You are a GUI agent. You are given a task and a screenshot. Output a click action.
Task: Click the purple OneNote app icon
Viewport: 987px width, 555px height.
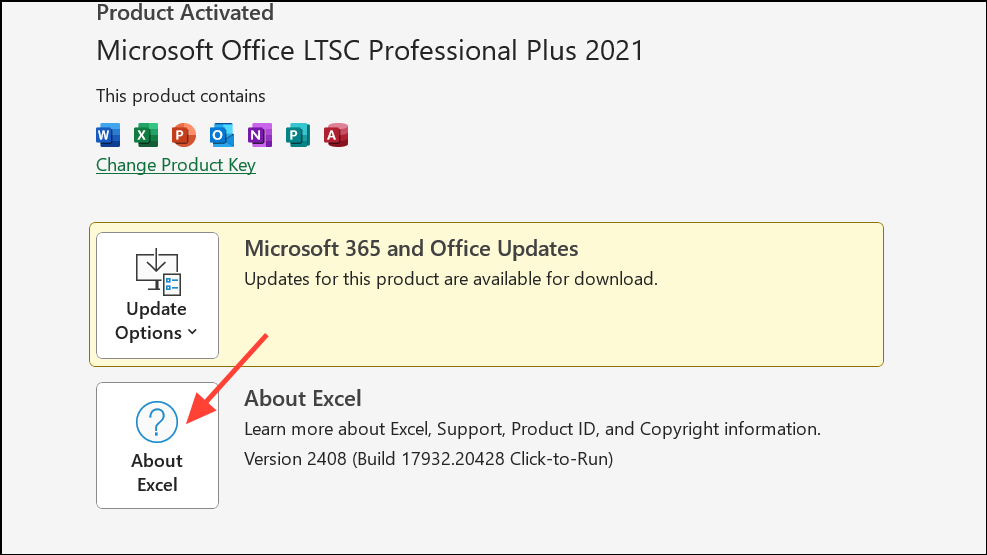pyautogui.click(x=260, y=135)
